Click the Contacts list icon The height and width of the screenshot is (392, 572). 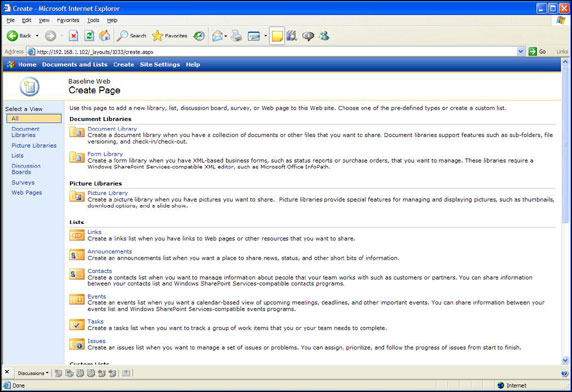[x=77, y=274]
